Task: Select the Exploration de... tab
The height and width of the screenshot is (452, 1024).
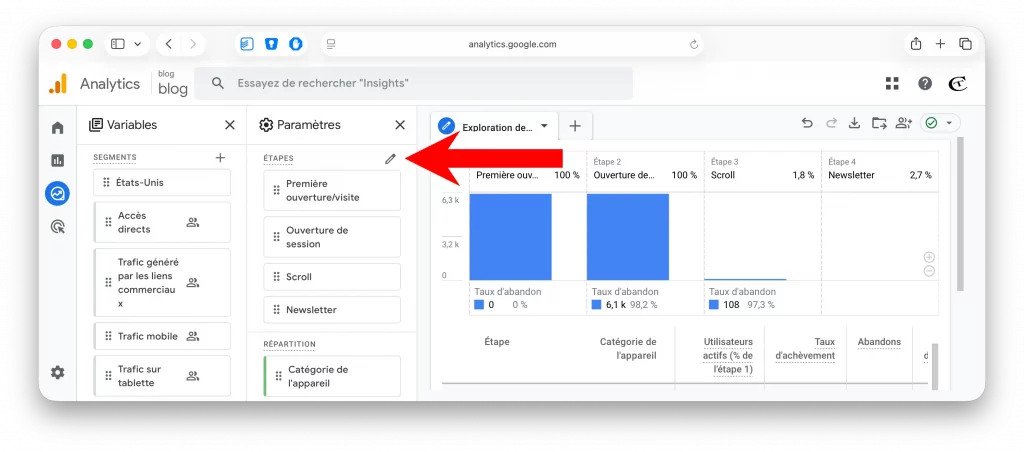Action: pyautogui.click(x=494, y=127)
